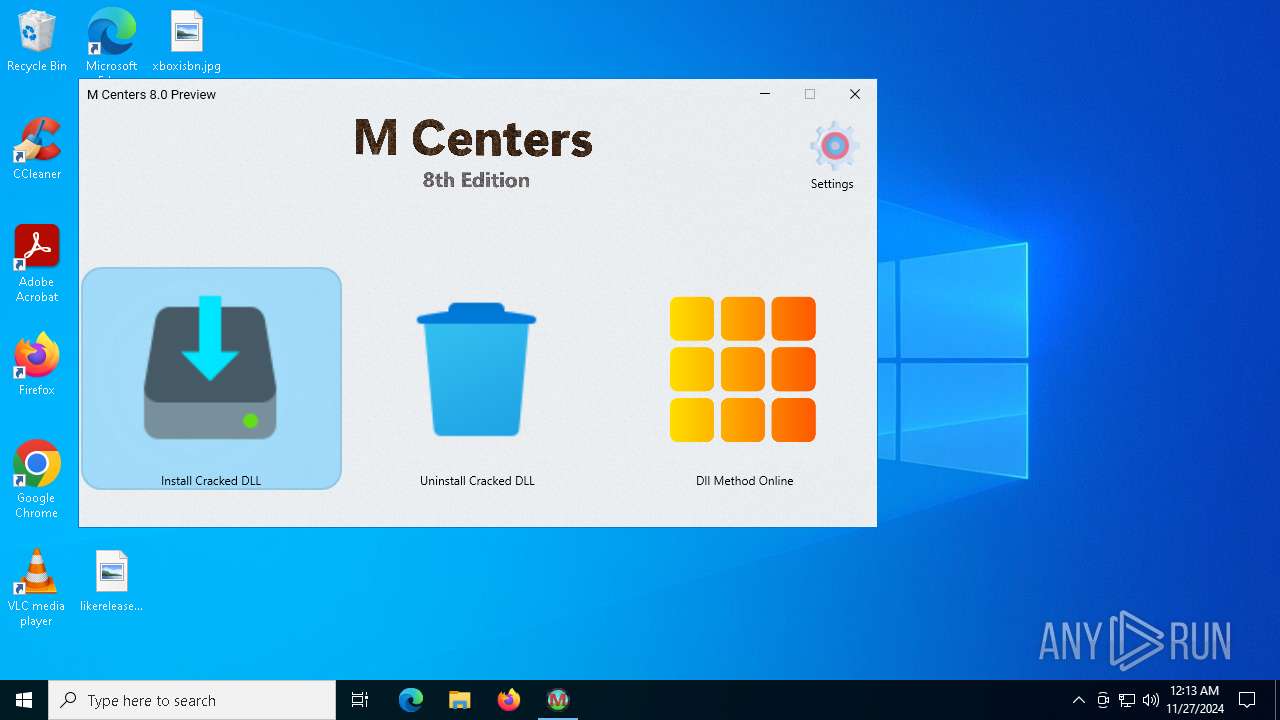The height and width of the screenshot is (720, 1280).
Task: Show hidden system tray icons
Action: pyautogui.click(x=1078, y=700)
